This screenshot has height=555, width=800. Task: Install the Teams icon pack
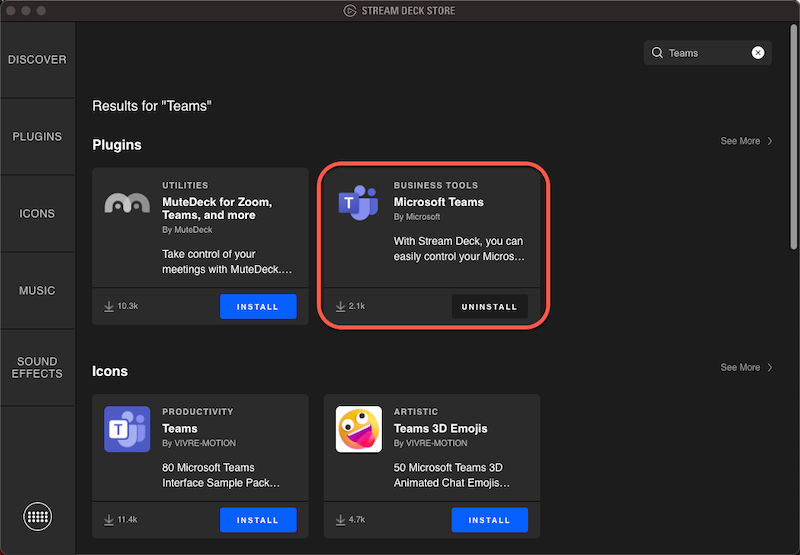(x=258, y=520)
